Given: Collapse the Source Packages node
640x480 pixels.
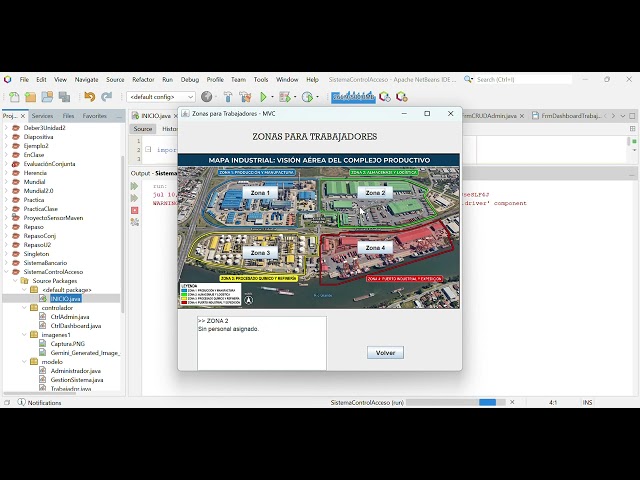Looking at the screenshot, I should (15, 280).
